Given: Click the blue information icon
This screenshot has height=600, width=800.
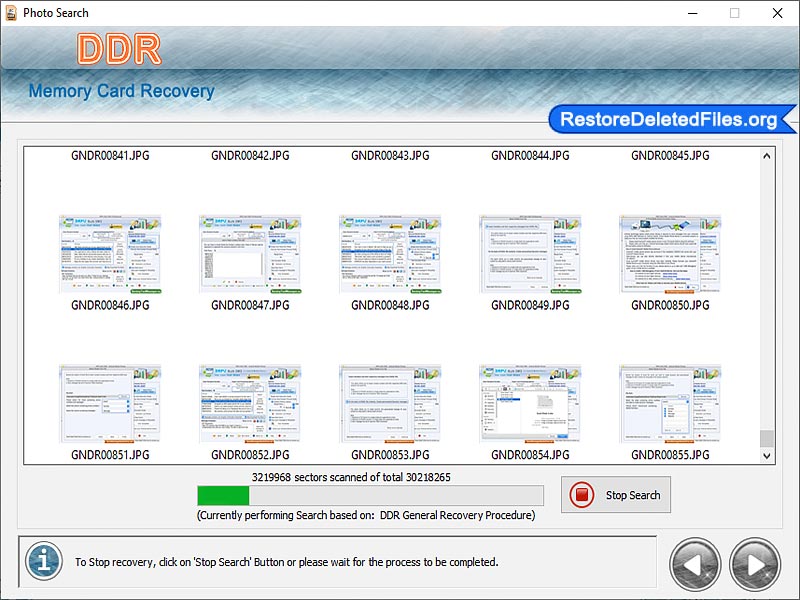Looking at the screenshot, I should click(x=41, y=561).
